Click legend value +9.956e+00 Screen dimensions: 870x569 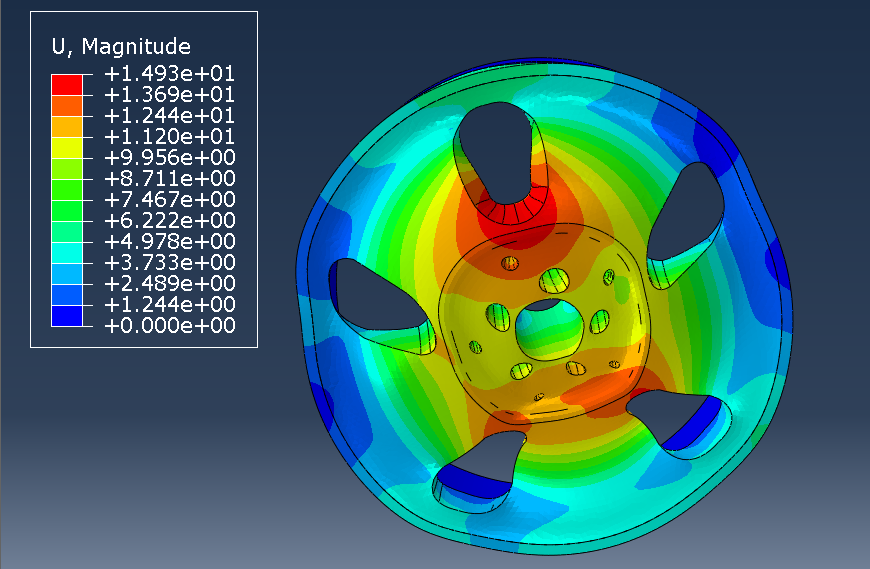(170, 158)
